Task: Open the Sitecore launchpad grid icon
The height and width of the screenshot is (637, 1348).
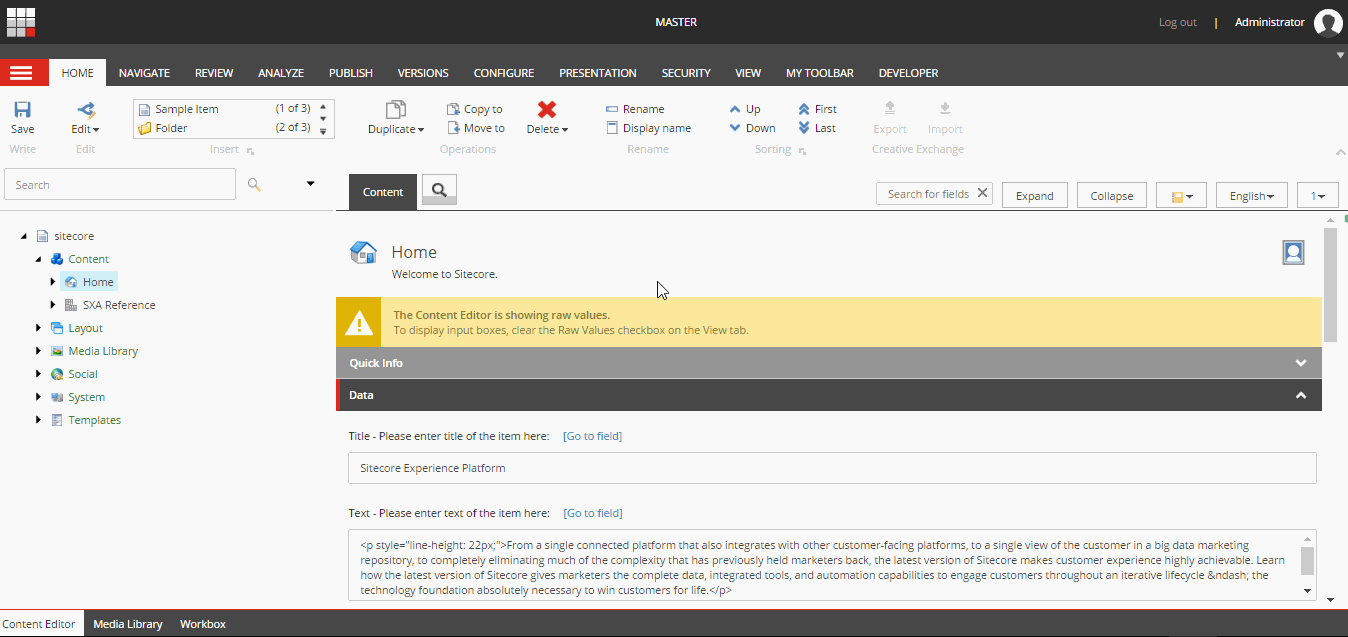Action: coord(21,21)
